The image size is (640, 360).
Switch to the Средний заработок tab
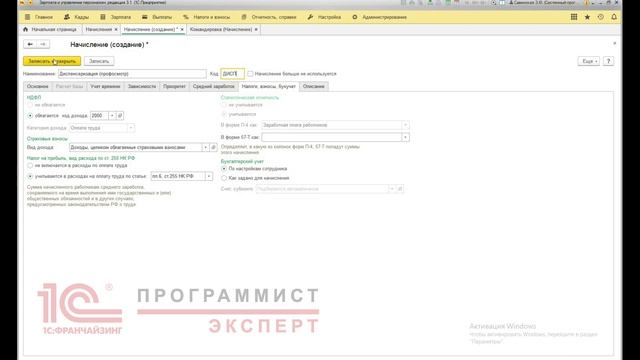click(x=213, y=87)
